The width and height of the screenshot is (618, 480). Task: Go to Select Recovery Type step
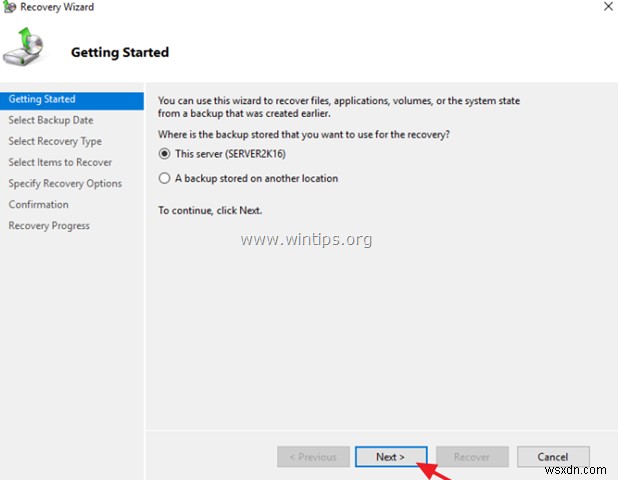(55, 141)
